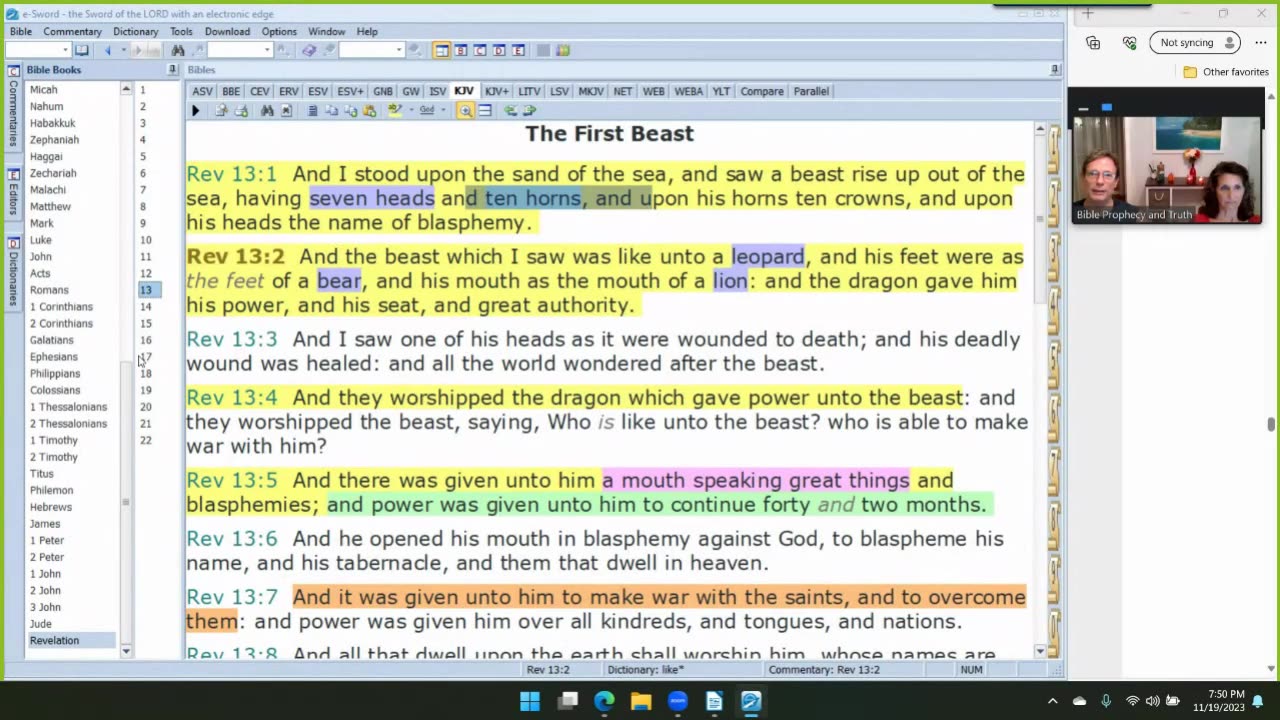Image resolution: width=1280 pixels, height=720 pixels.
Task: Show hidden system tray icons
Action: point(1052,701)
